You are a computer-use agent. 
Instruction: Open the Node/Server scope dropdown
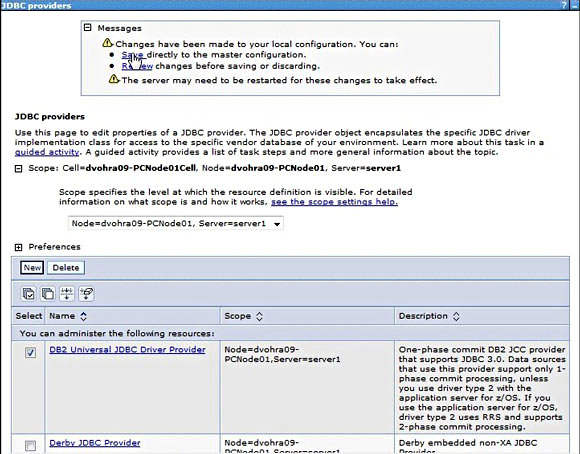coord(176,223)
